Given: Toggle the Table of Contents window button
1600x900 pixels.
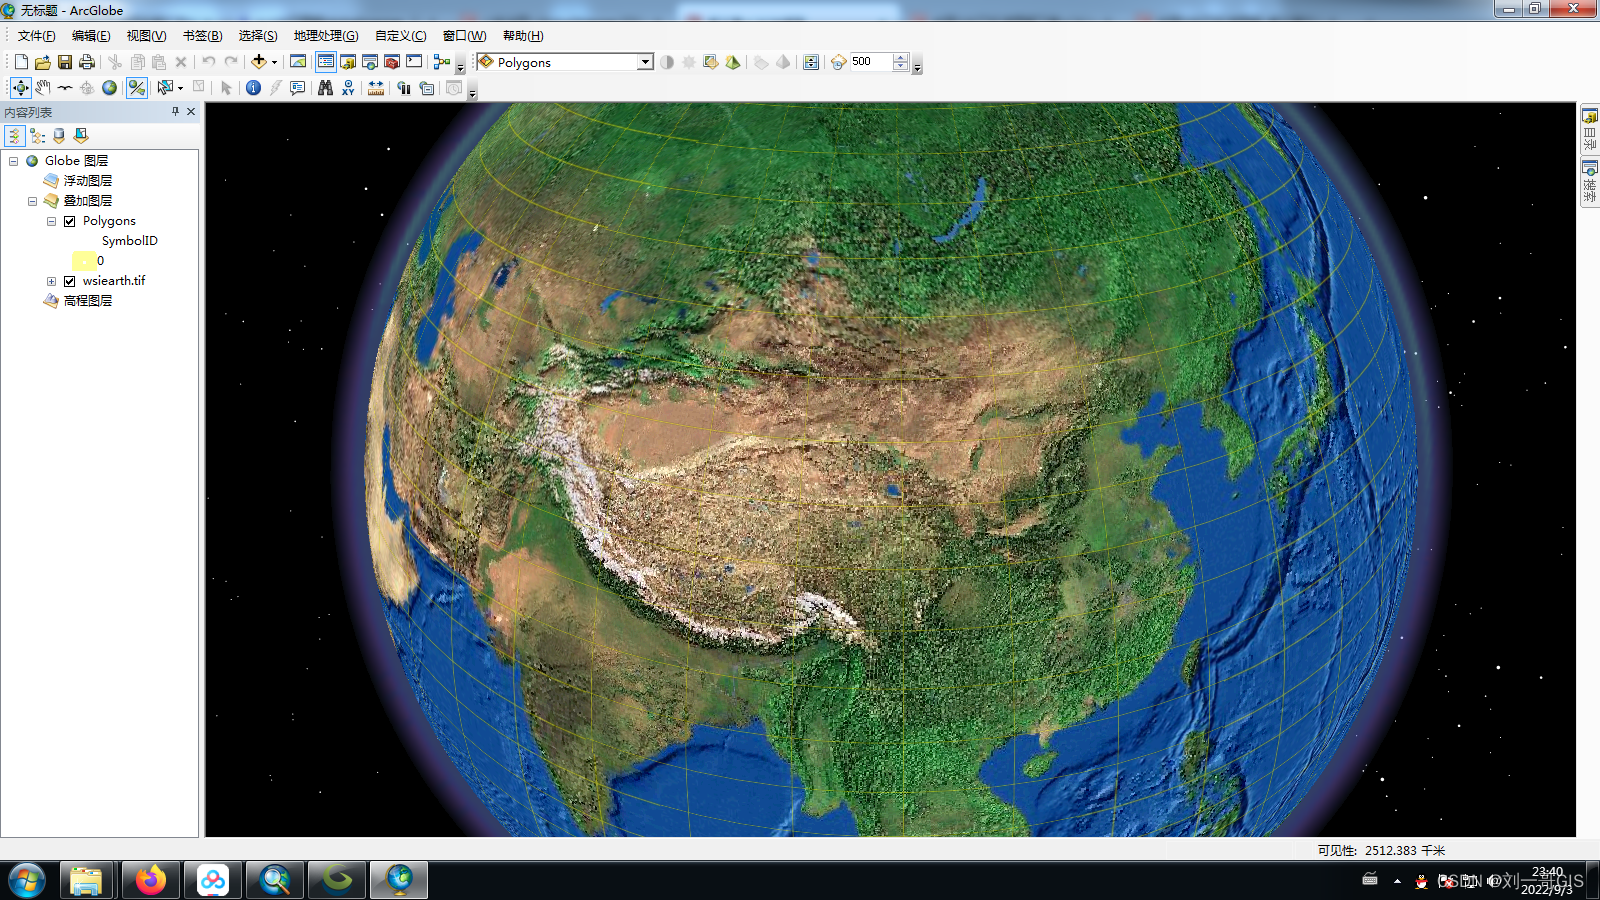Looking at the screenshot, I should coord(326,62).
